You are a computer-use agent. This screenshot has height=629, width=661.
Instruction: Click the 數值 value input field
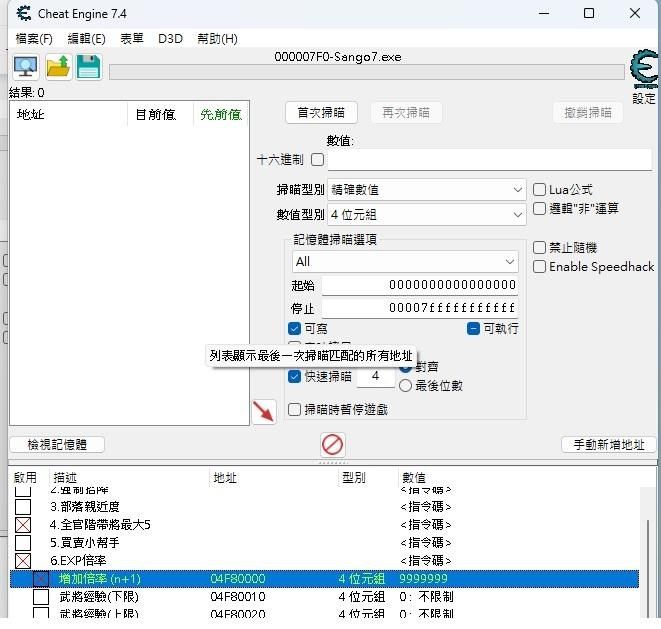pyautogui.click(x=489, y=160)
